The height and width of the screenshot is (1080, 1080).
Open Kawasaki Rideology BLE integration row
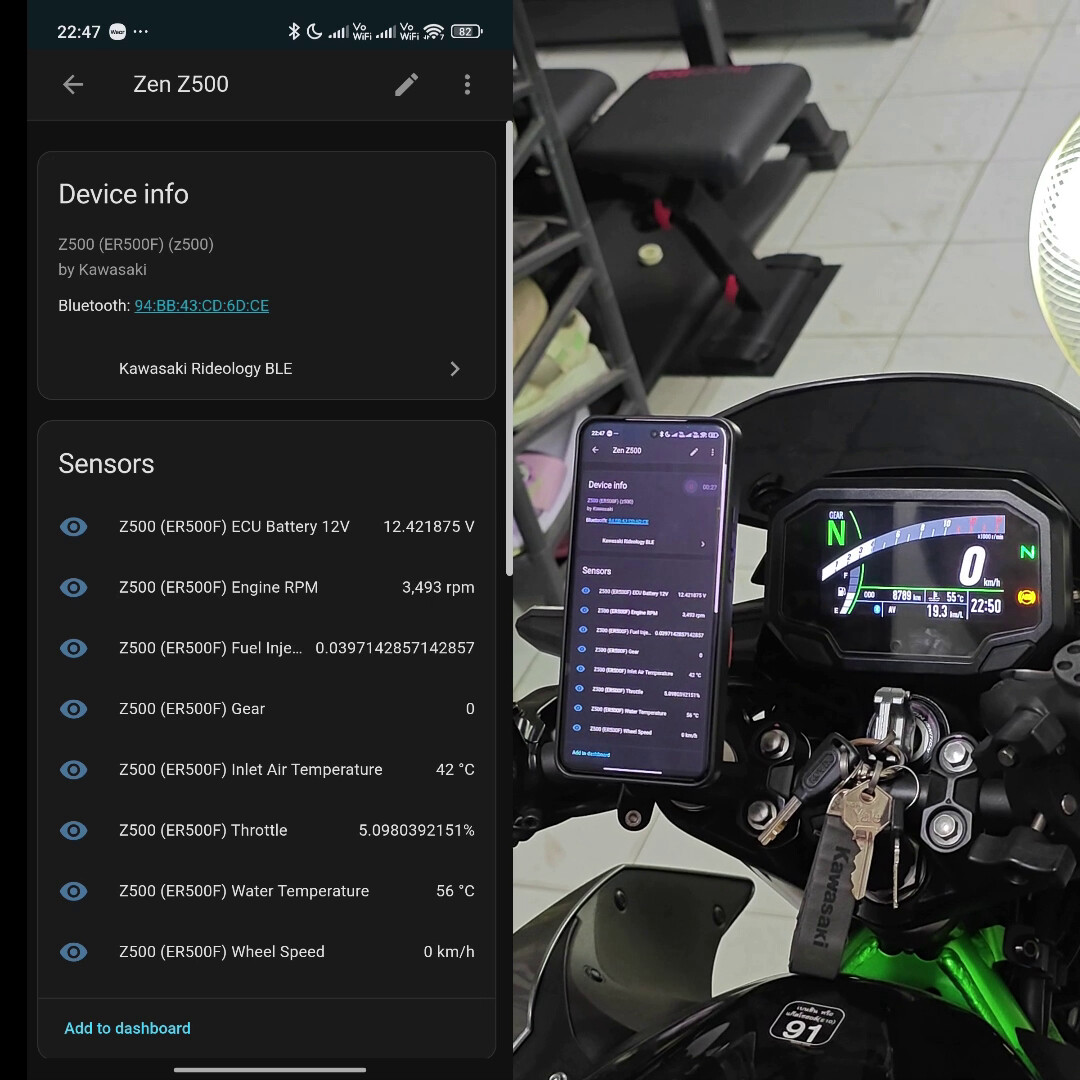coord(267,369)
